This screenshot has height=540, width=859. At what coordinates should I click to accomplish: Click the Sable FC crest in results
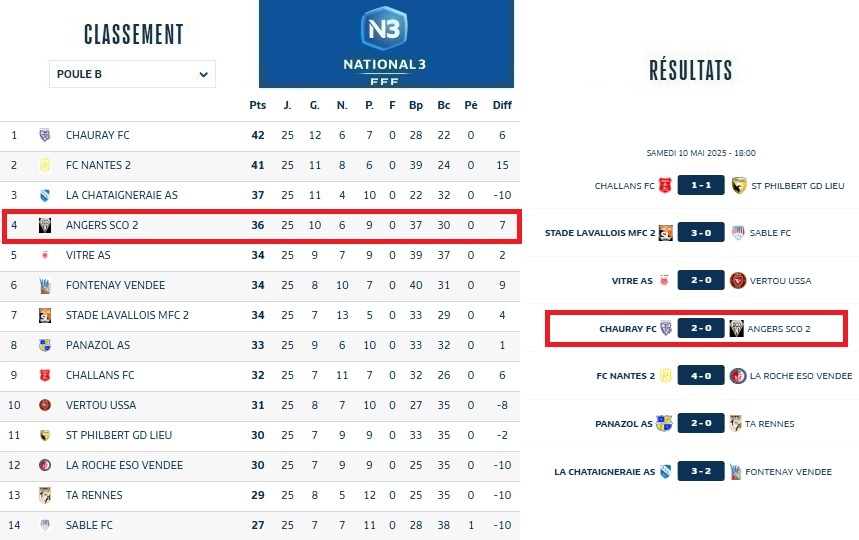click(739, 233)
